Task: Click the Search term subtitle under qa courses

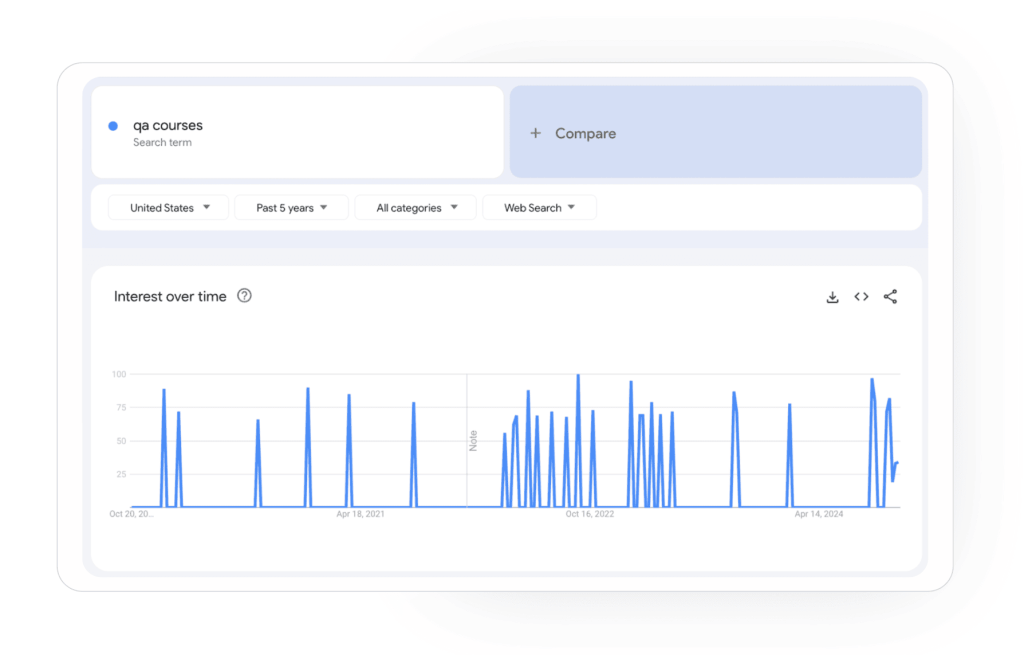Action: (162, 143)
